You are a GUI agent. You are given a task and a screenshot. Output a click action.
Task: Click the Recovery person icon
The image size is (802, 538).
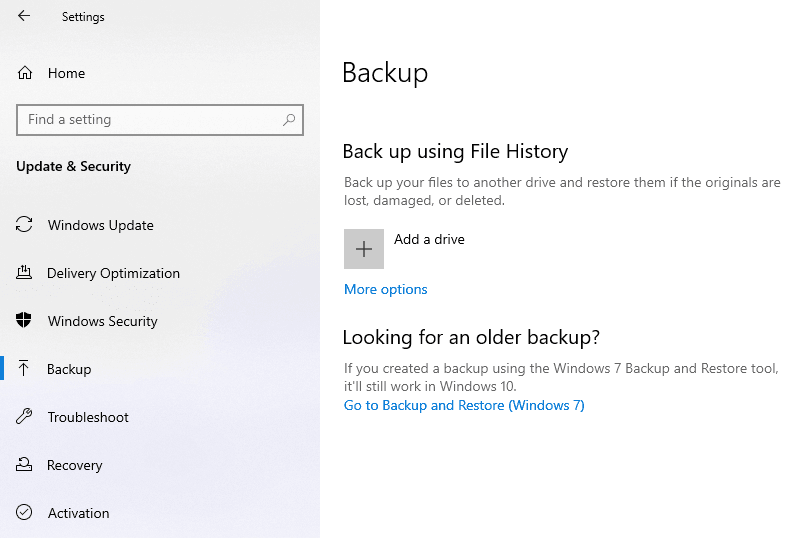coord(25,465)
